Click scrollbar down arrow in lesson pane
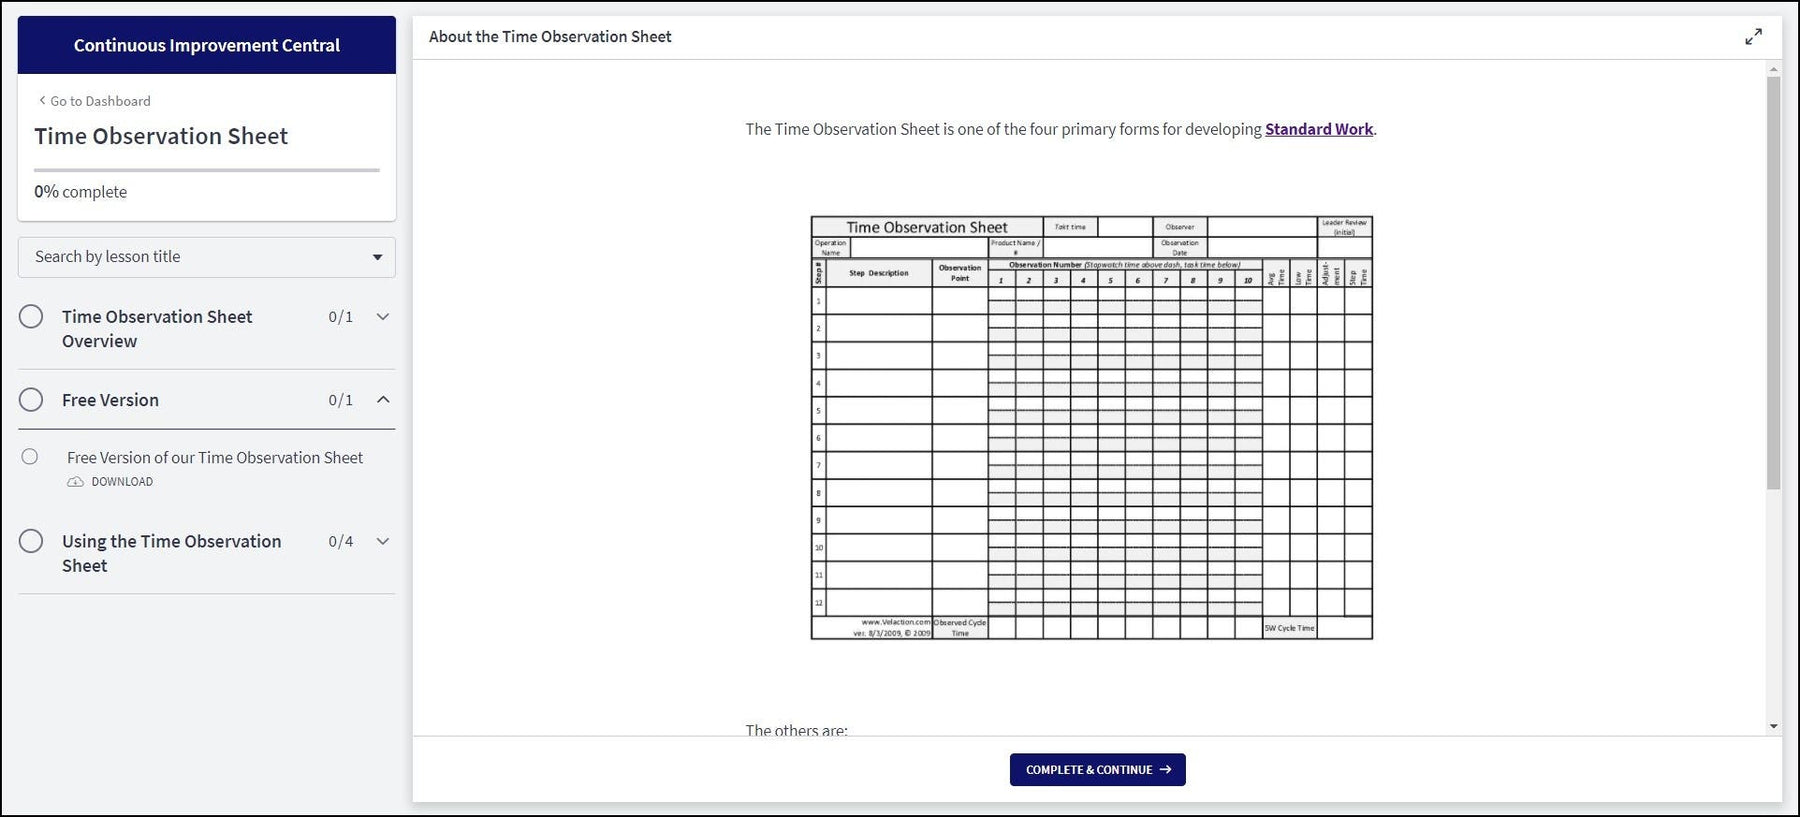Viewport: 1800px width, 817px height. point(1773,726)
